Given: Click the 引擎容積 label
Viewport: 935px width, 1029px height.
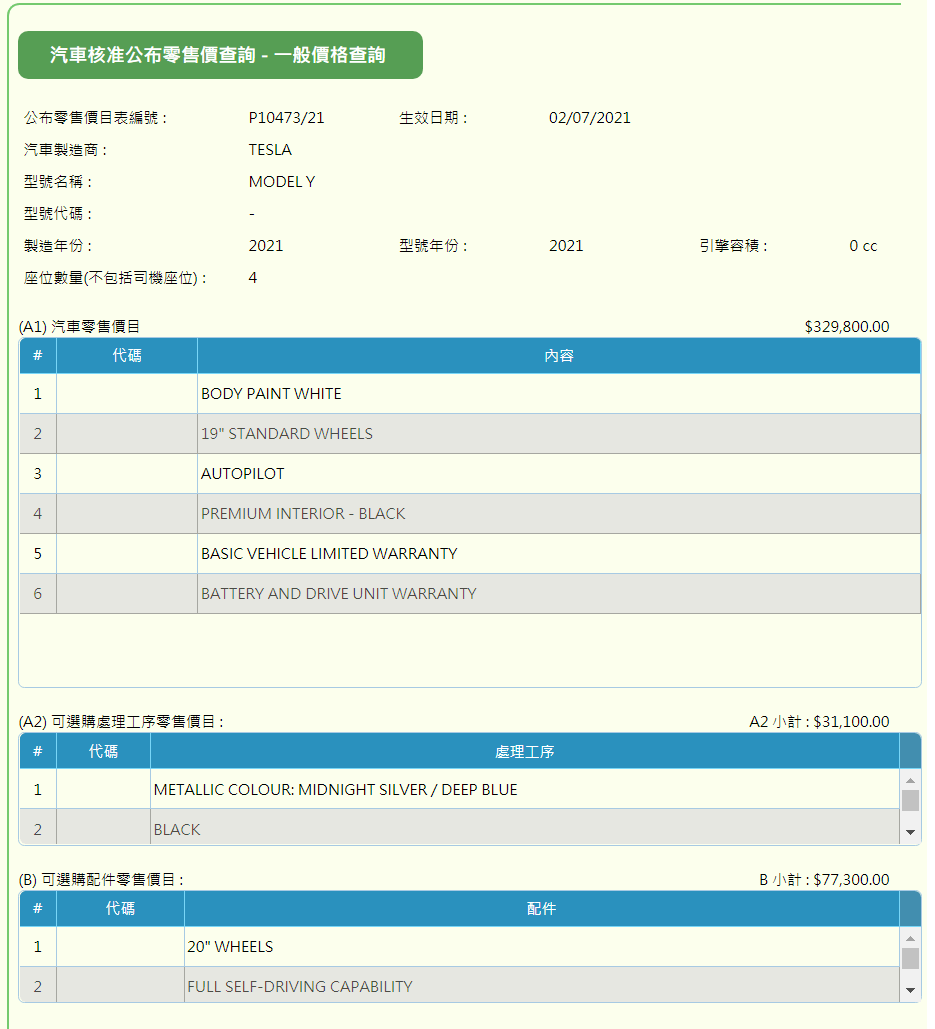Looking at the screenshot, I should coord(734,246).
